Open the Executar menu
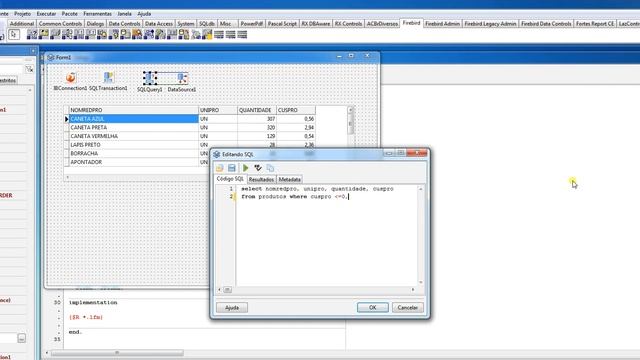Viewport: 640px width, 360px height. (x=47, y=13)
